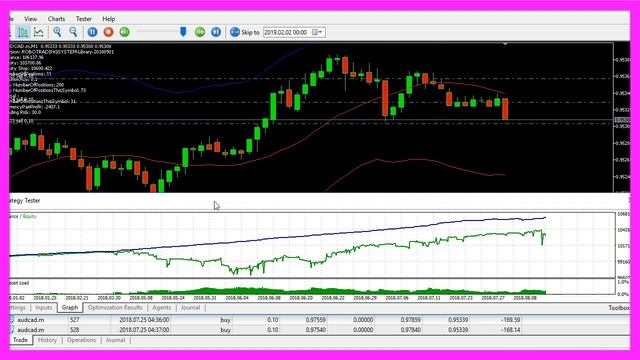Click open time 2018.07.25 04:37:00

[144, 330]
